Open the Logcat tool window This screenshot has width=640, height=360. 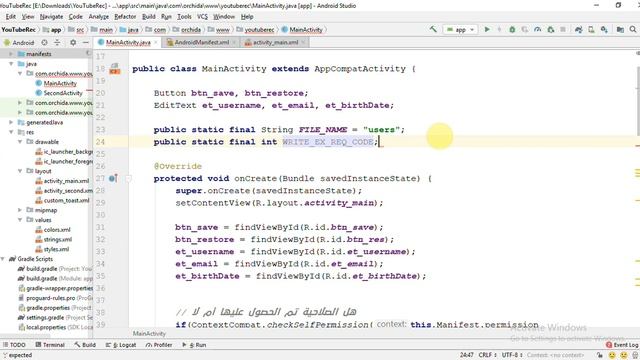[121, 345]
